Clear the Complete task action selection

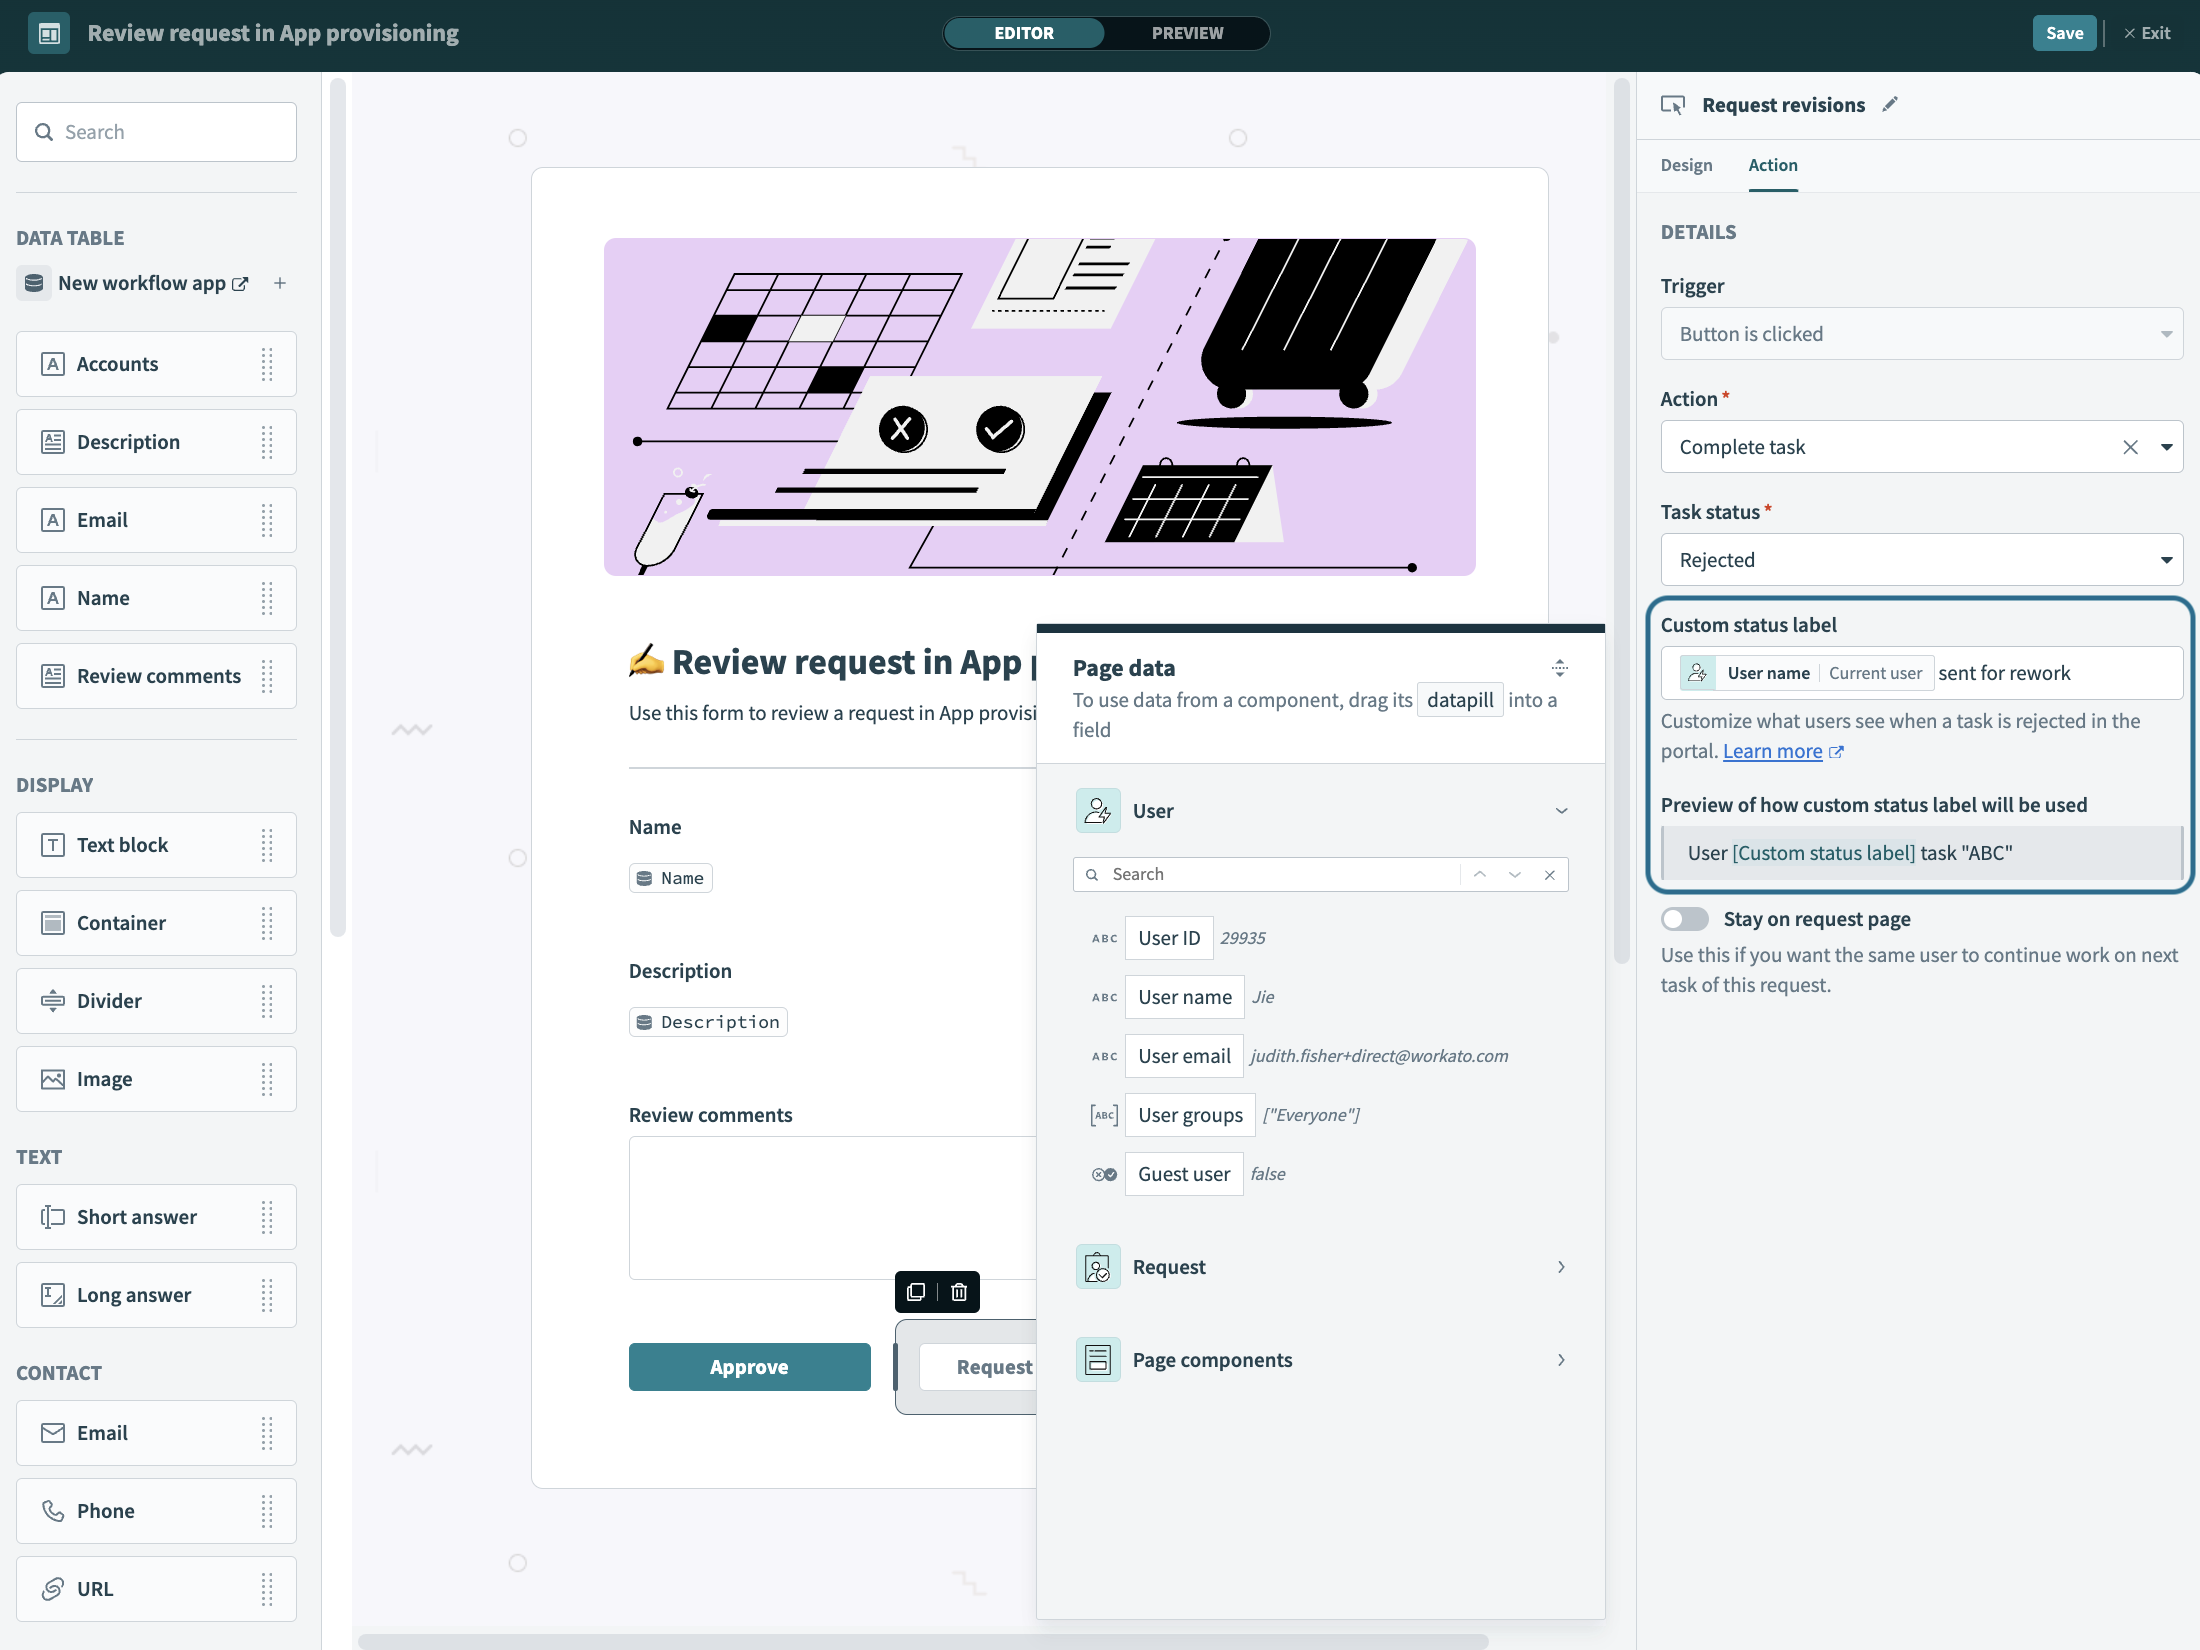click(2131, 447)
